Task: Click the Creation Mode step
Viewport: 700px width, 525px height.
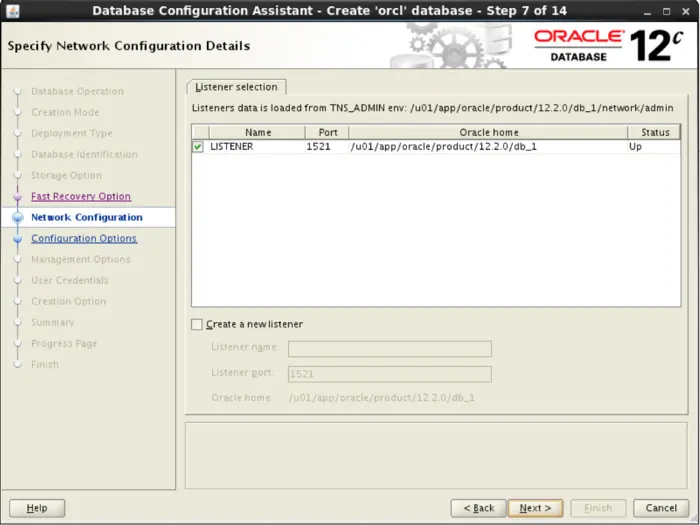Action: pos(65,112)
